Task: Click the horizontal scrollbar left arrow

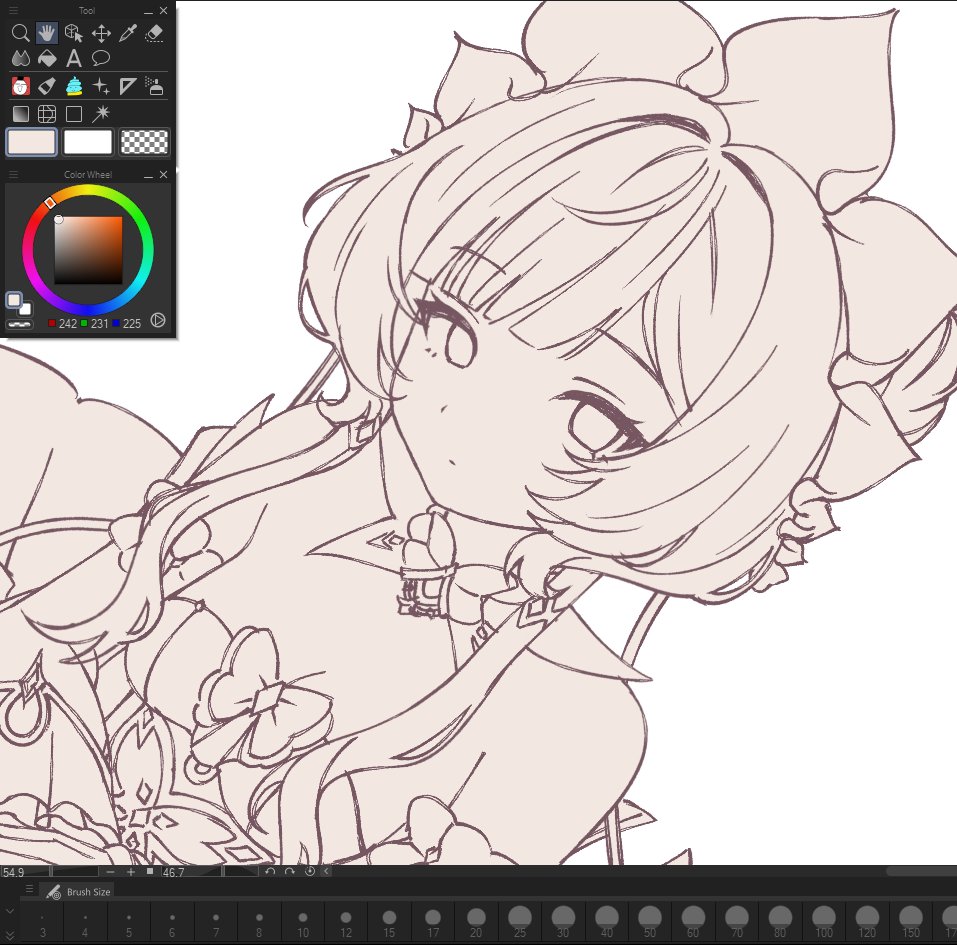Action: (326, 871)
